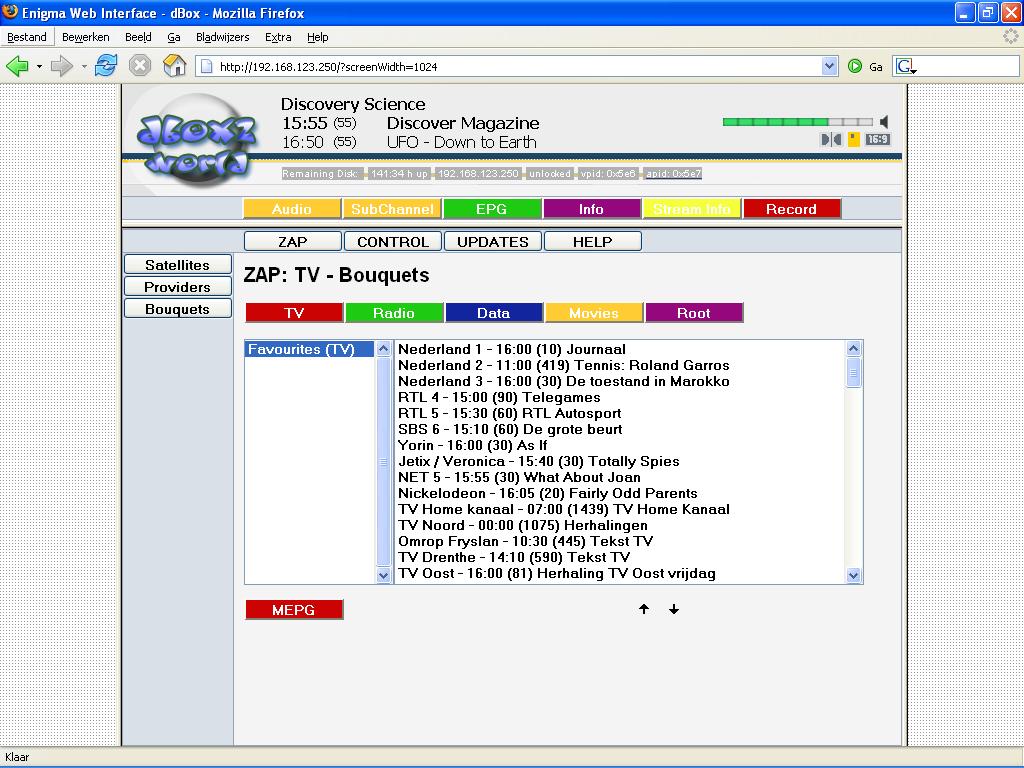Expand the address bar URL dropdown
The height and width of the screenshot is (768, 1024).
829,66
